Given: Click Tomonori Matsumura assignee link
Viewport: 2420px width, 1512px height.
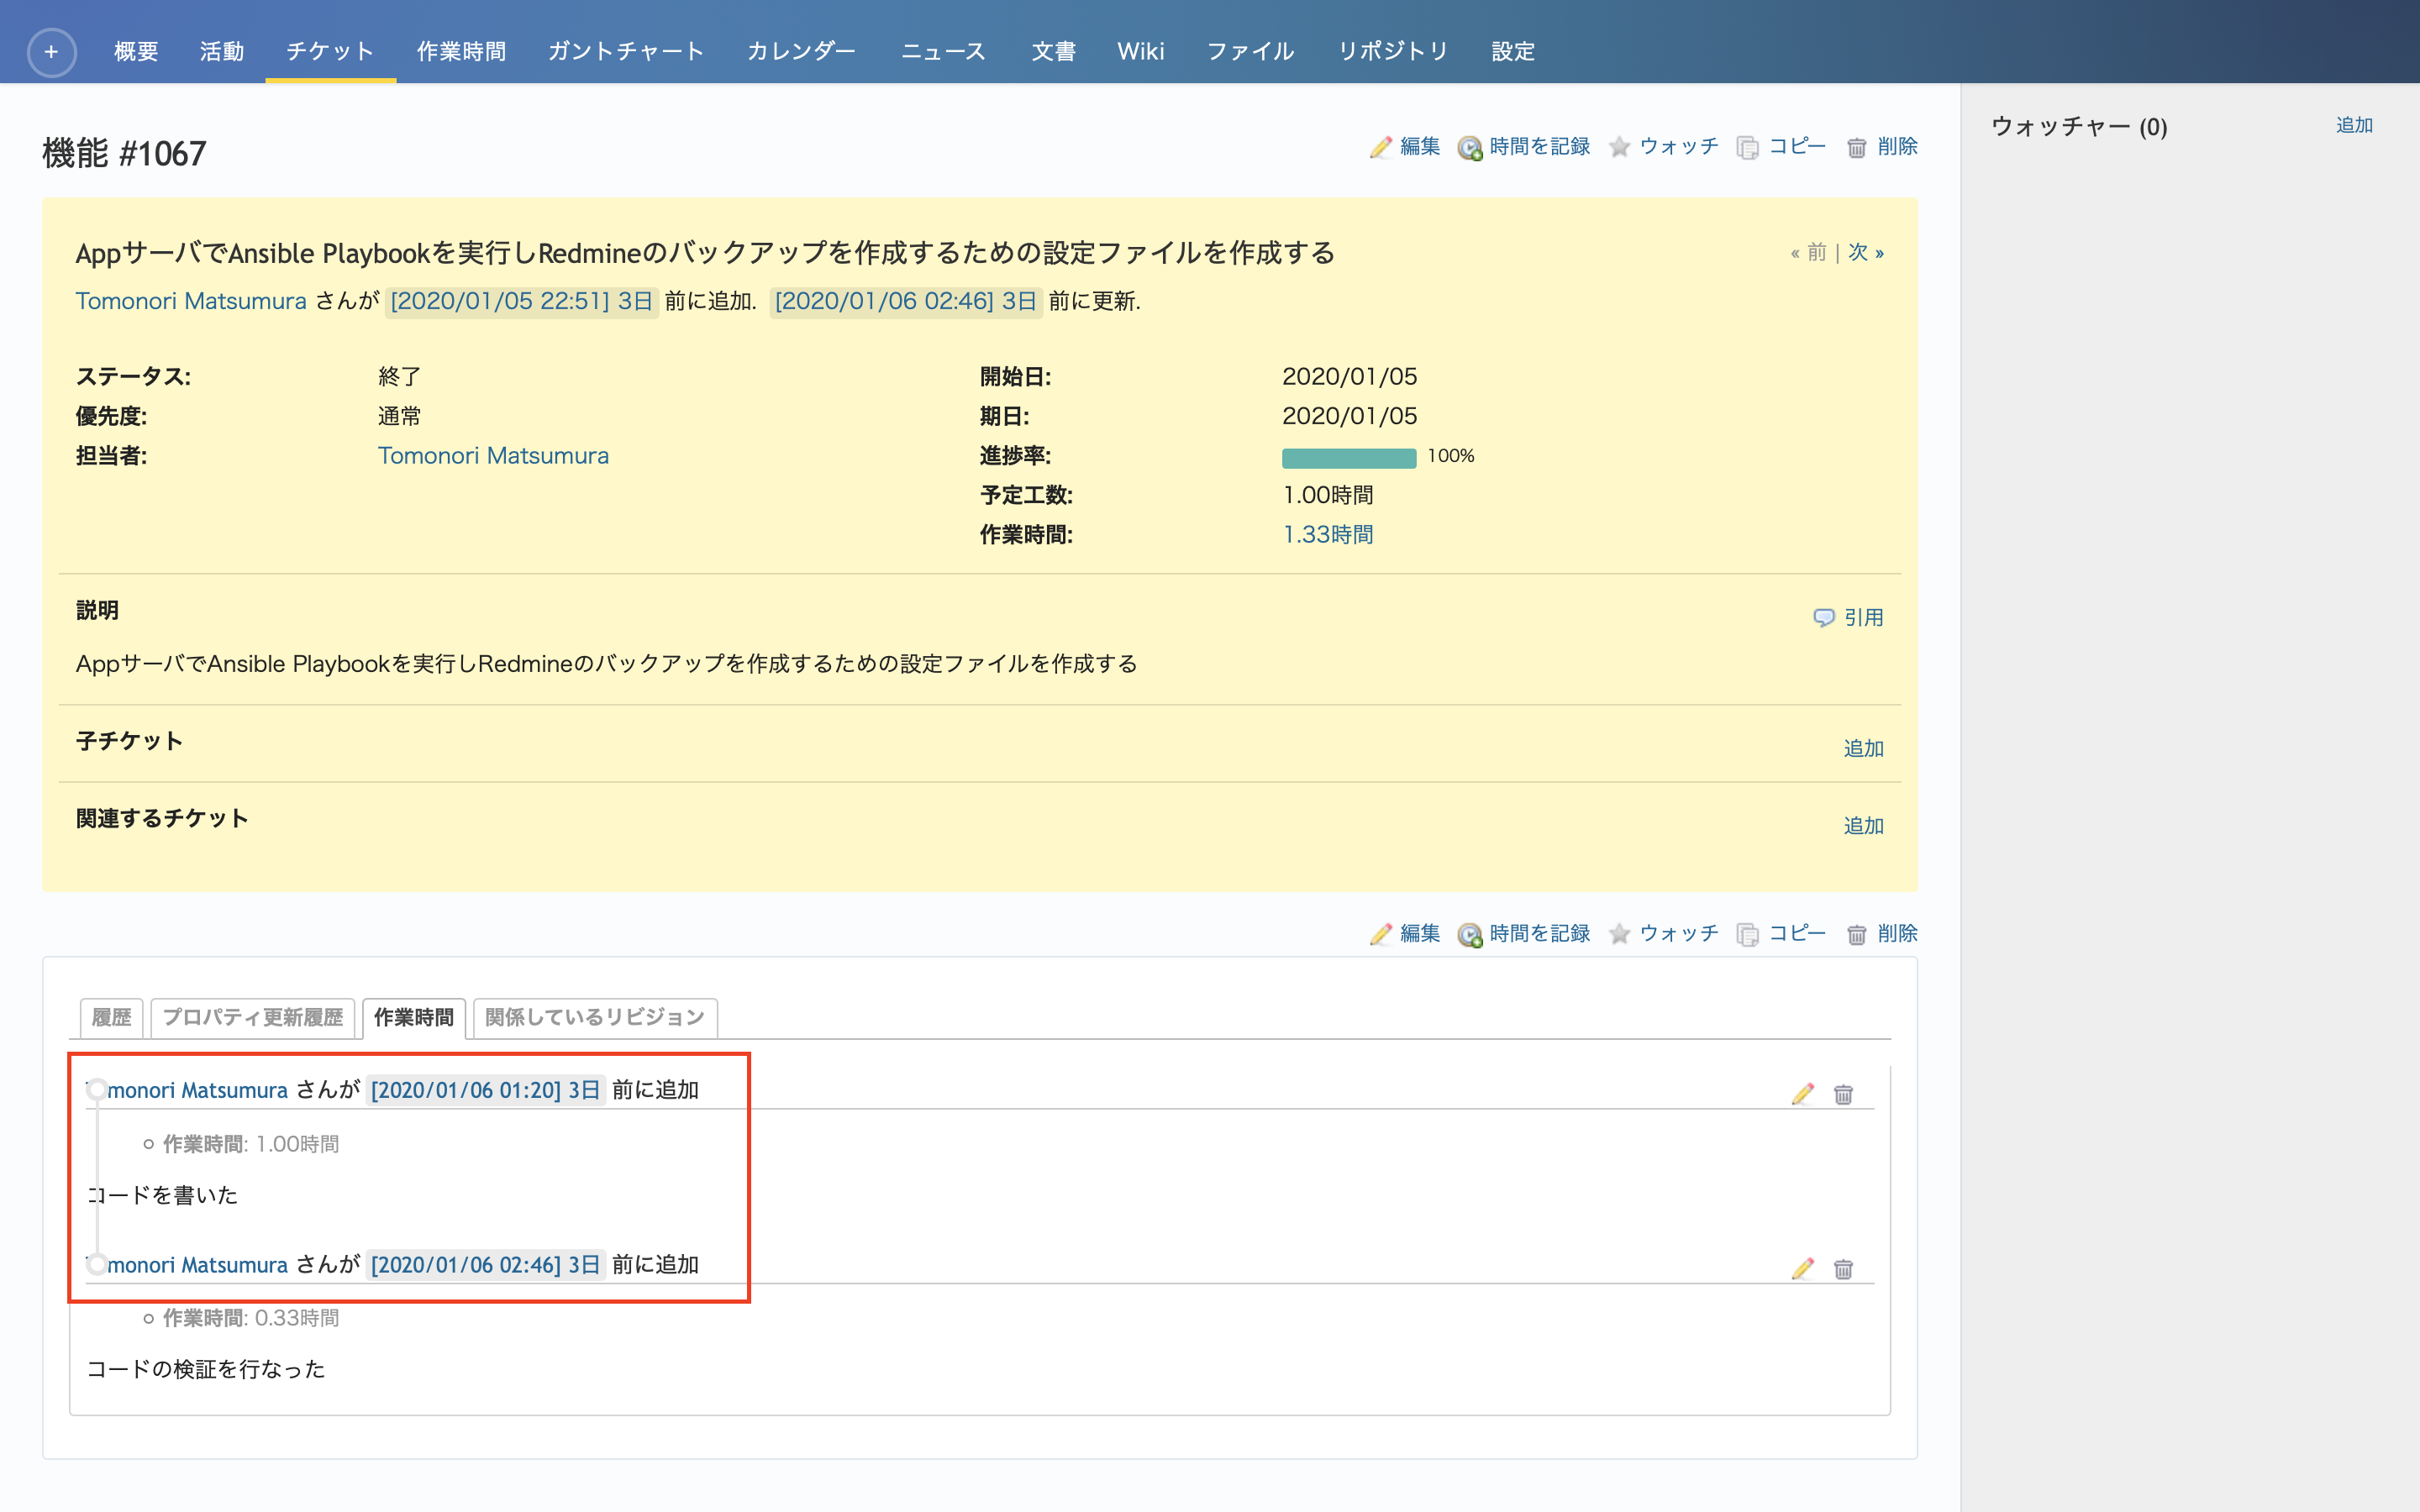Looking at the screenshot, I should click(x=493, y=456).
